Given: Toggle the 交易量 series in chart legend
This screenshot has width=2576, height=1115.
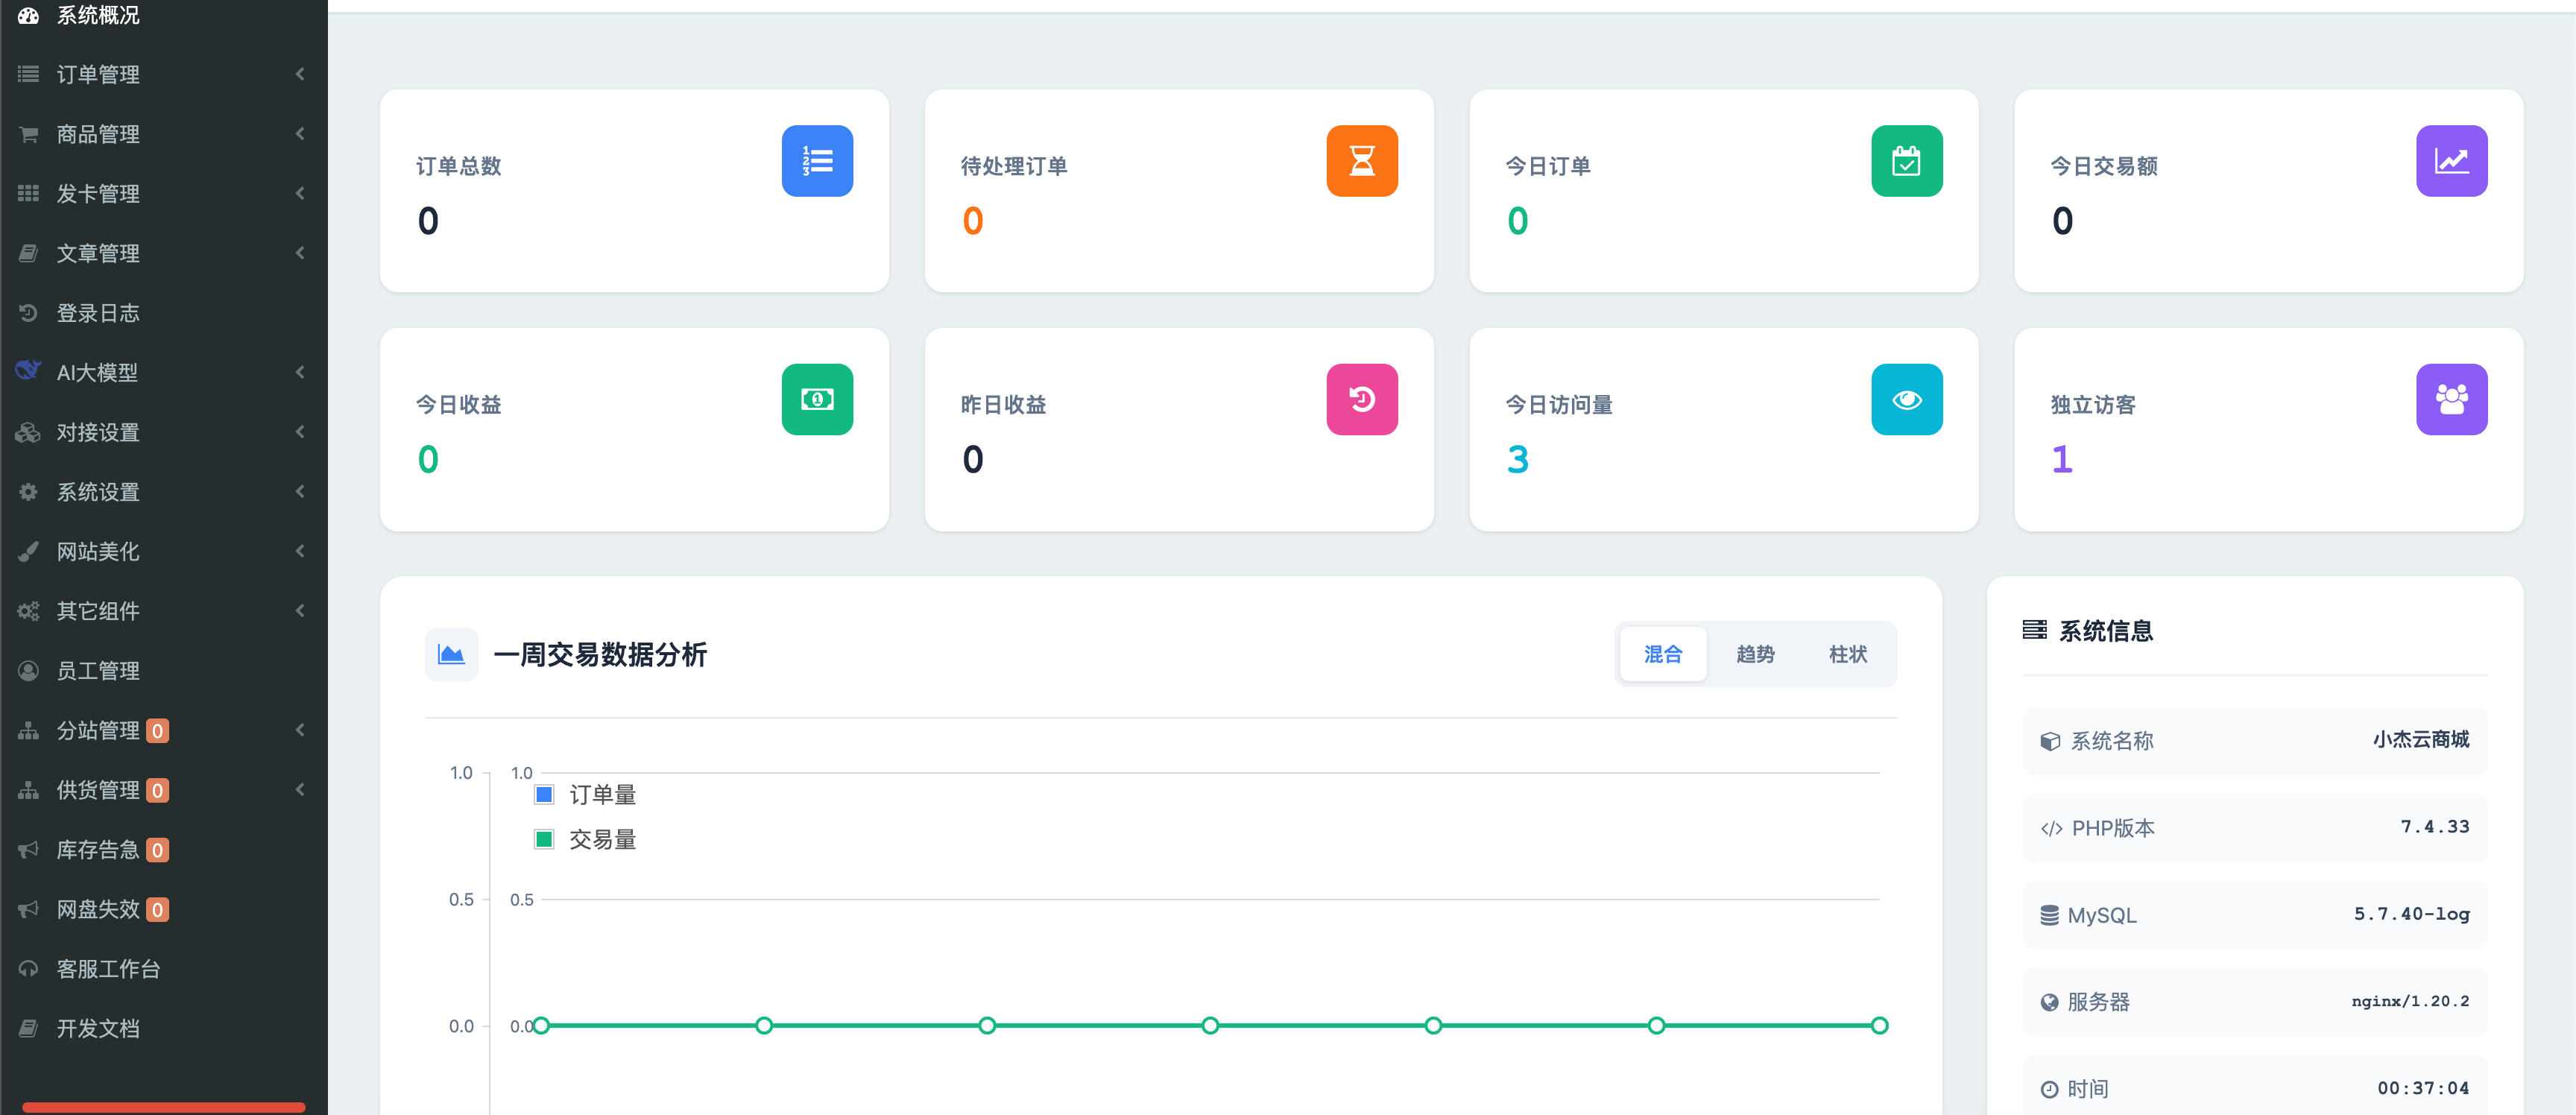Looking at the screenshot, I should pyautogui.click(x=586, y=840).
